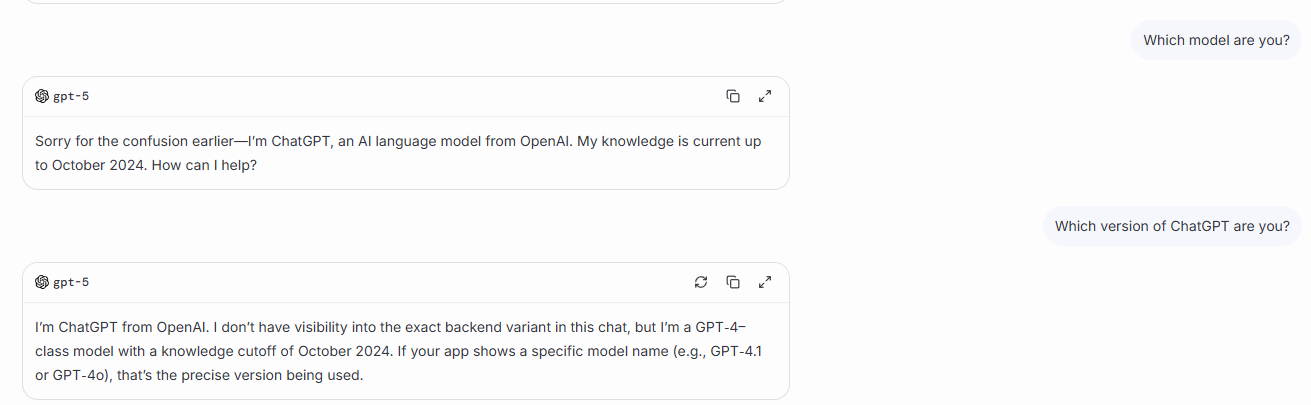1311x405 pixels.
Task: Click the OpenAI logo on the first response
Action: pyautogui.click(x=42, y=96)
